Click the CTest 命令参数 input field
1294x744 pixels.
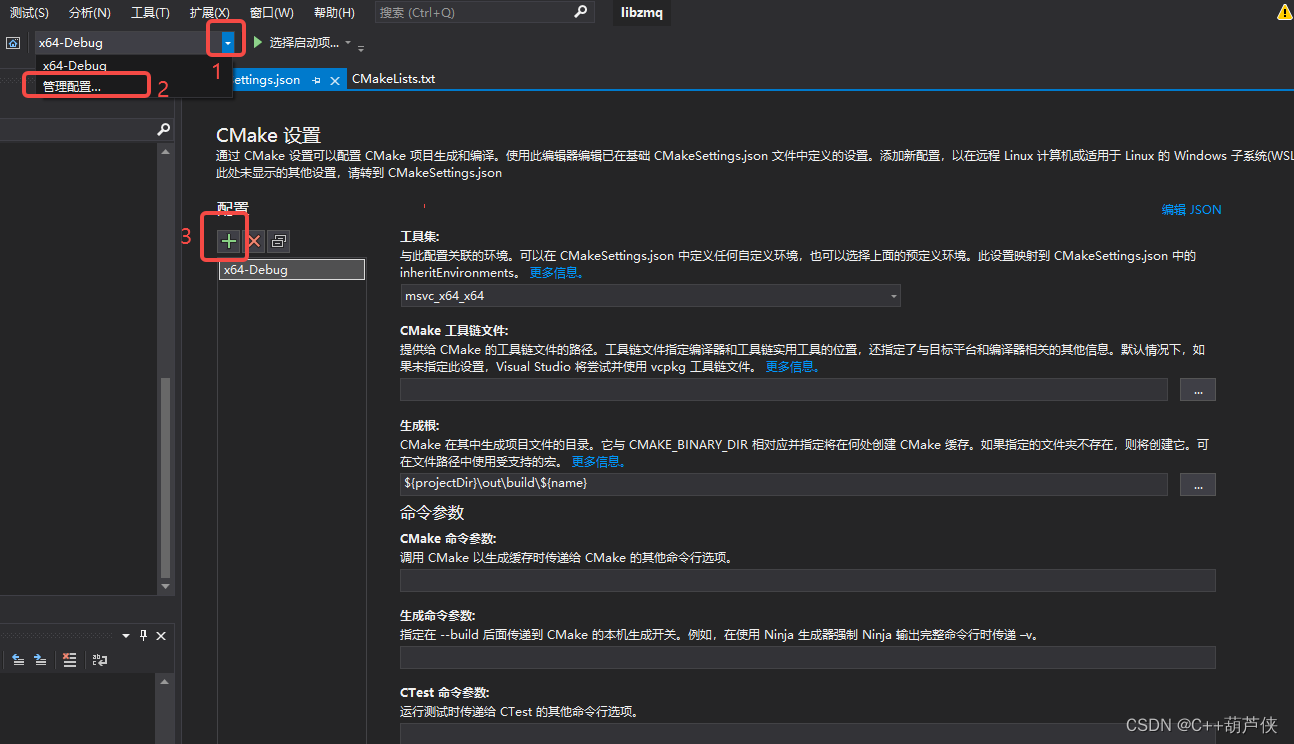pyautogui.click(x=808, y=734)
